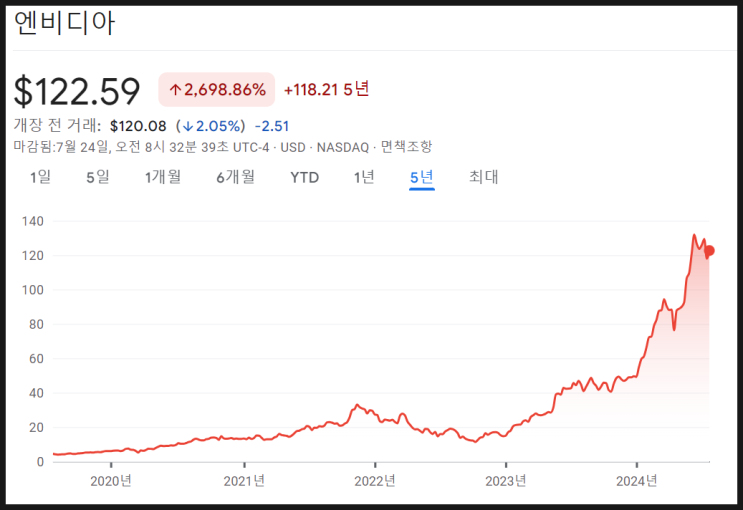Screen dimensions: 743x510
Task: Switch to the 1년 tab
Action: [x=364, y=177]
